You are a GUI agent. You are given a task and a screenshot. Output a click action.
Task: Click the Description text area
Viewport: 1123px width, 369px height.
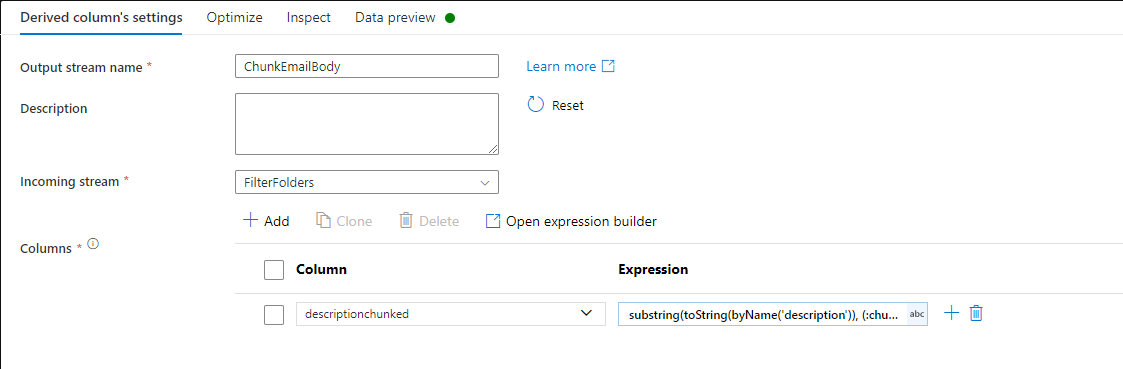tap(367, 124)
